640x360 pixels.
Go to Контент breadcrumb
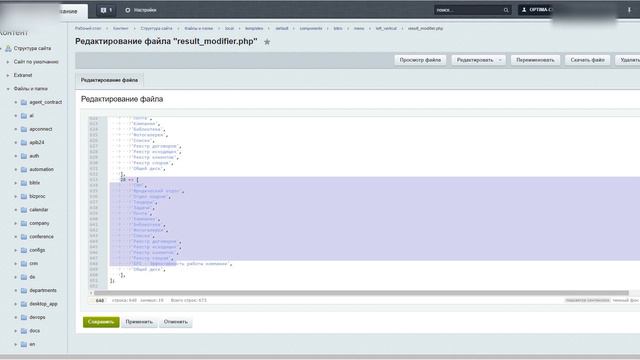tap(120, 29)
